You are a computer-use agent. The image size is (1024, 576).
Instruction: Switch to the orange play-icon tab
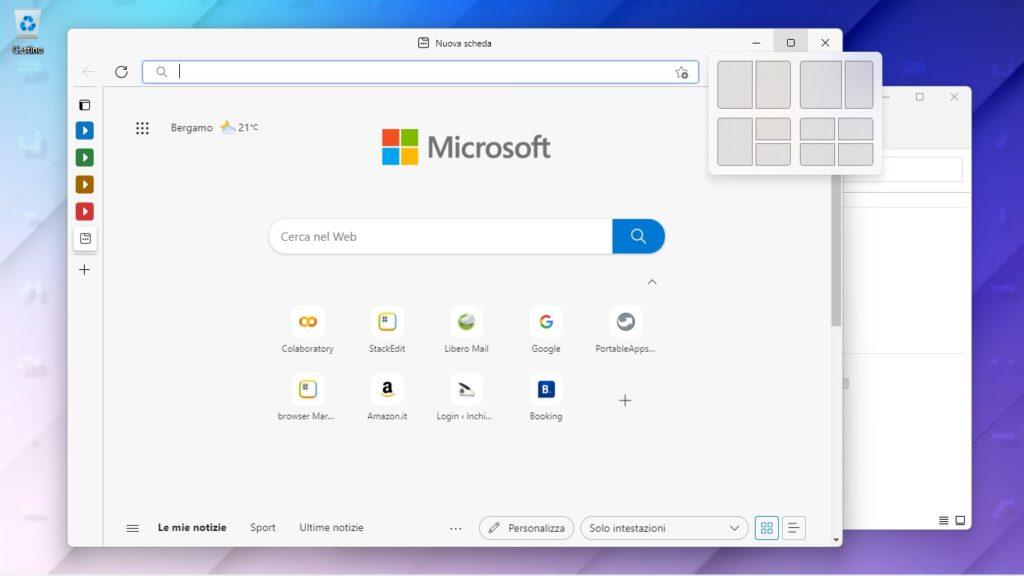(85, 185)
